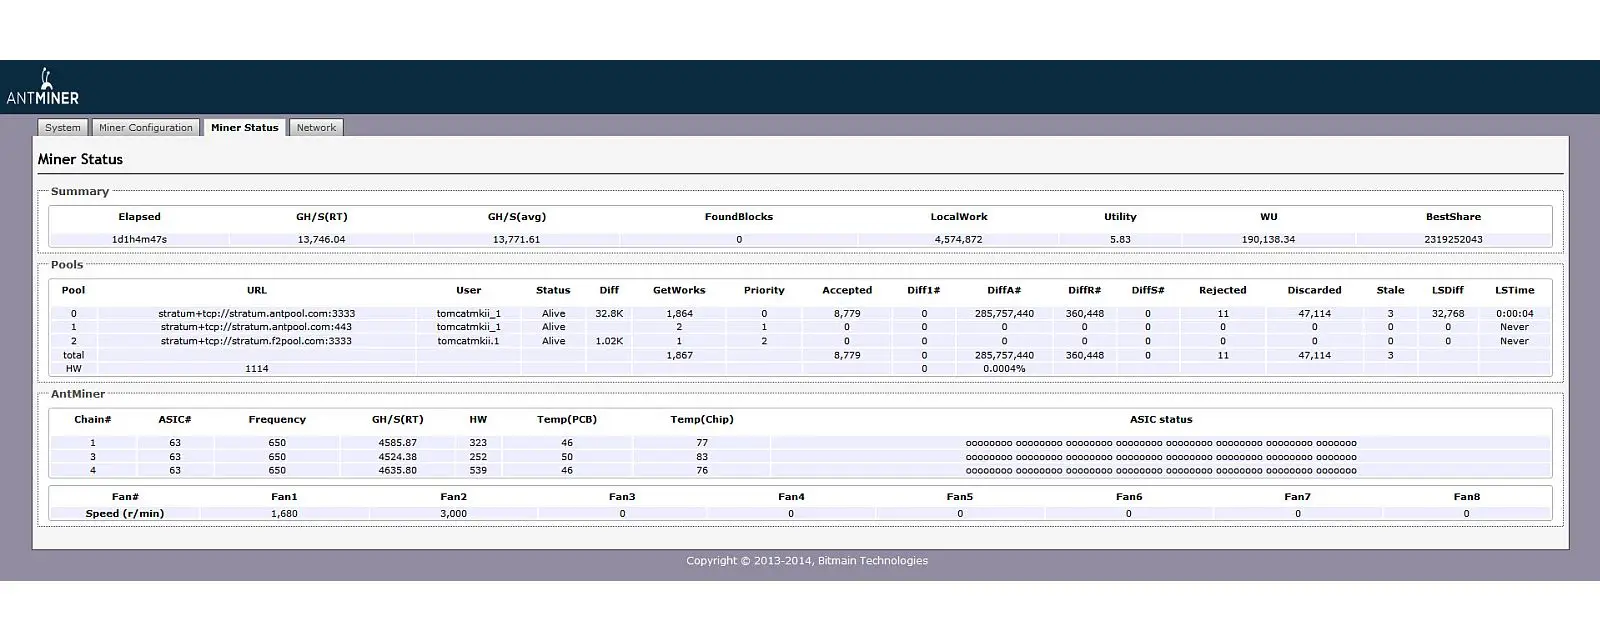Click the stratum.f2pool.com:3333 pool URL

point(256,341)
